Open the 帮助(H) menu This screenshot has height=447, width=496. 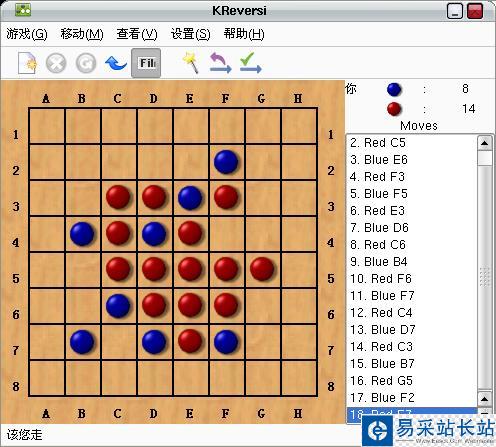tap(244, 34)
